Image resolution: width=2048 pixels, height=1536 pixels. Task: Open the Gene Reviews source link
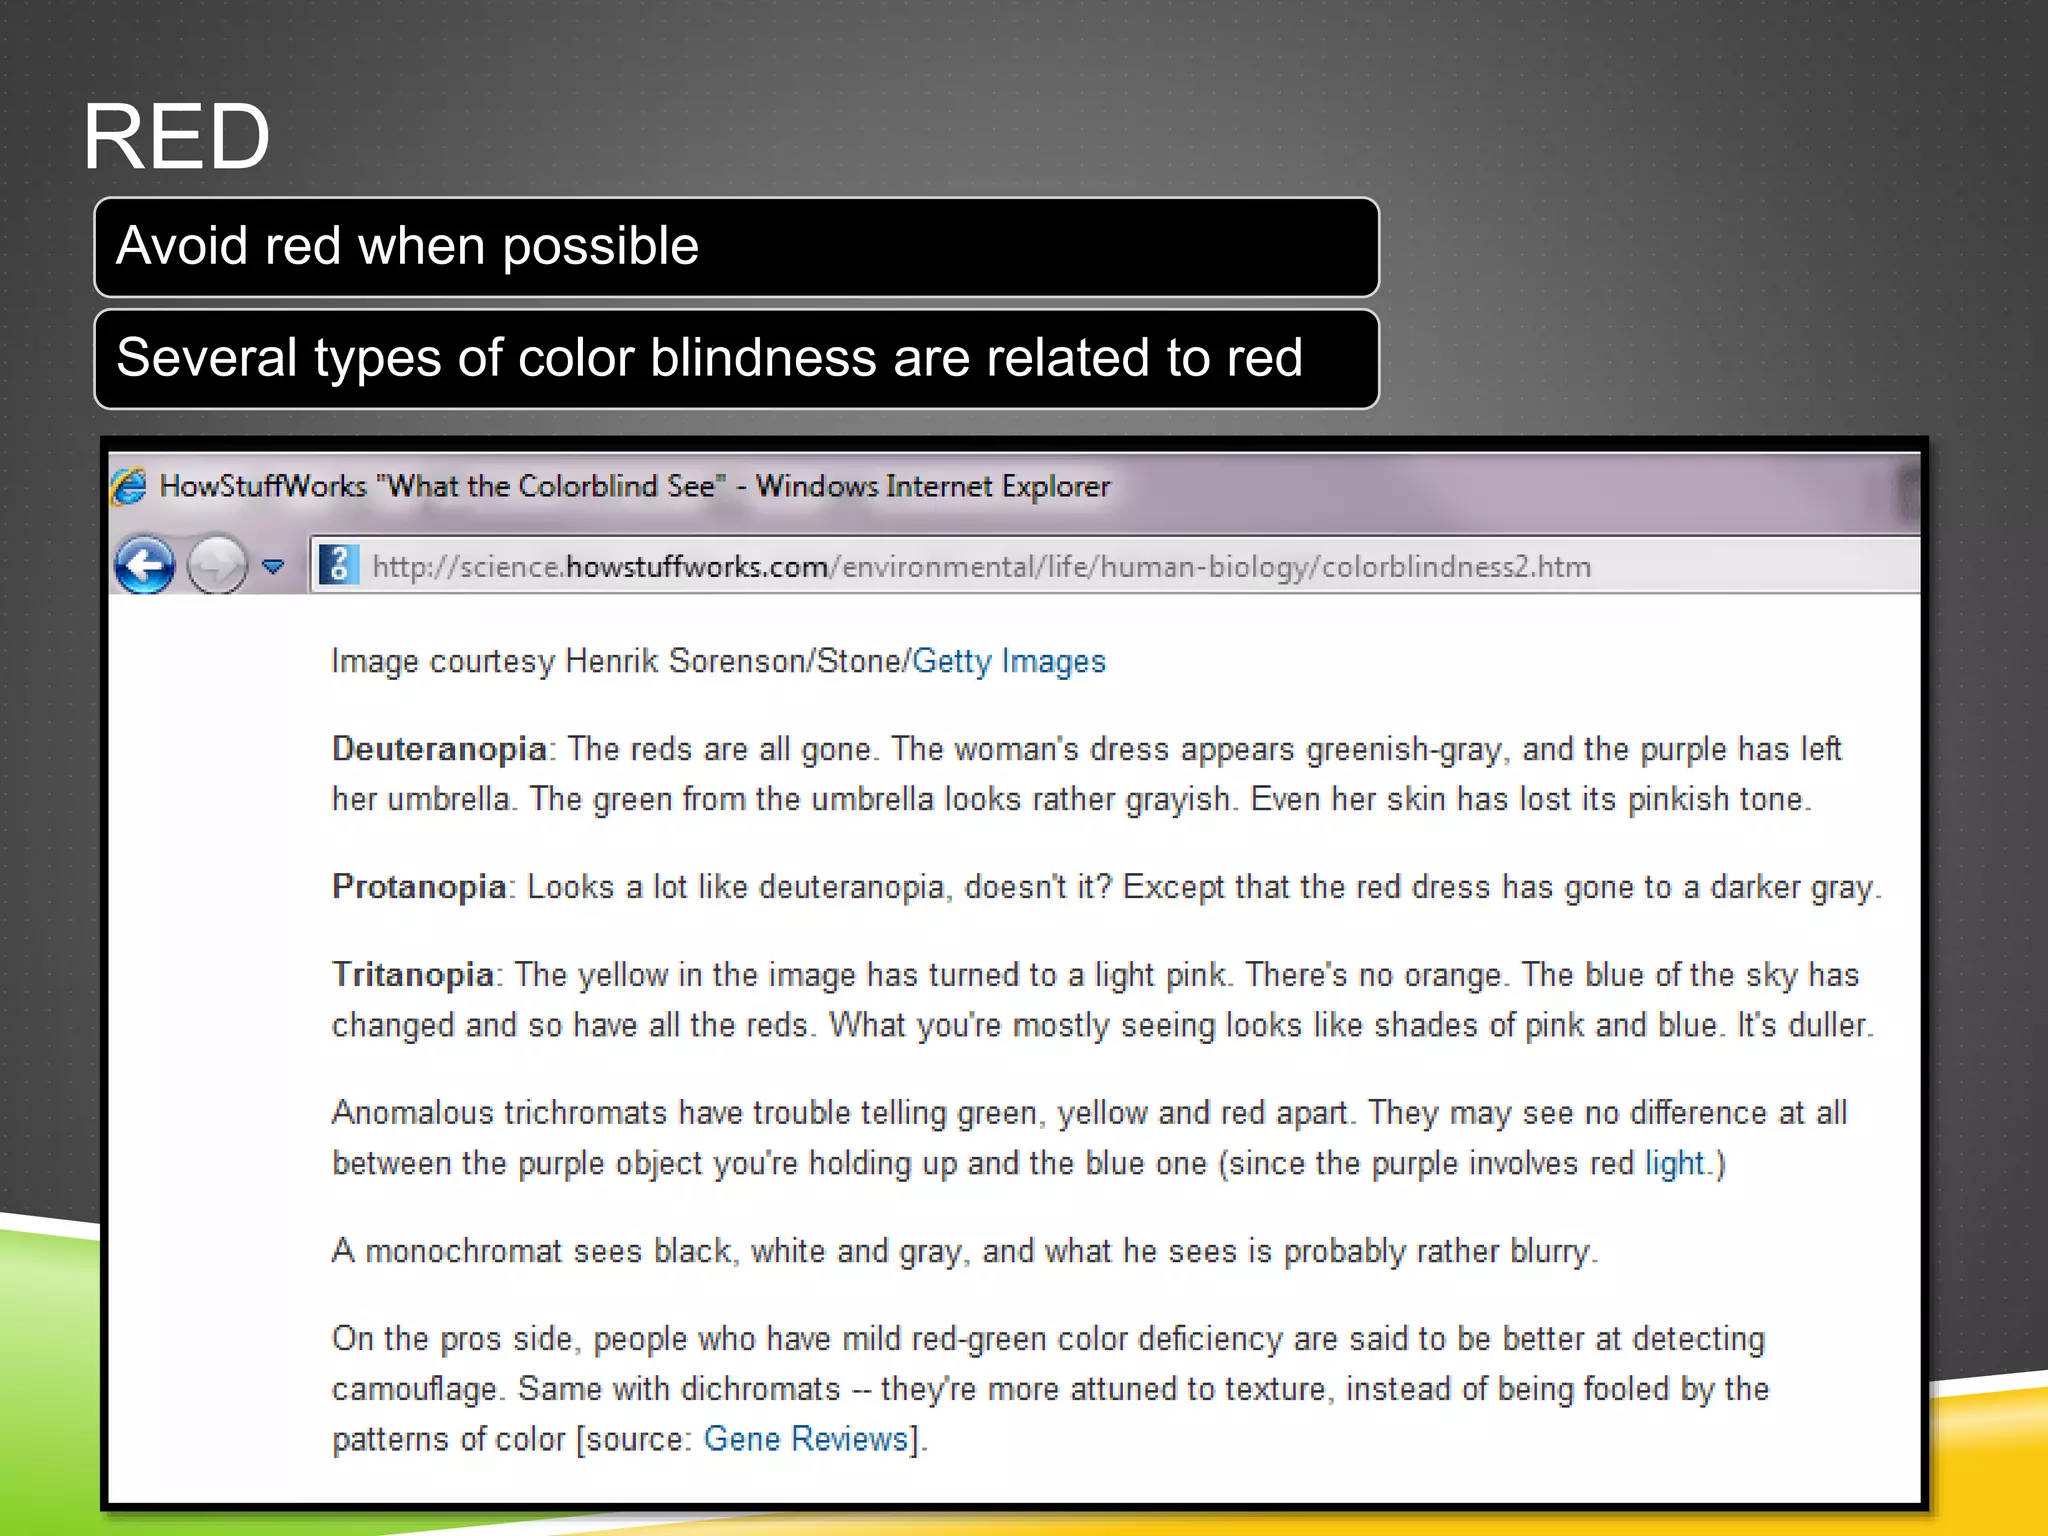tap(806, 1438)
